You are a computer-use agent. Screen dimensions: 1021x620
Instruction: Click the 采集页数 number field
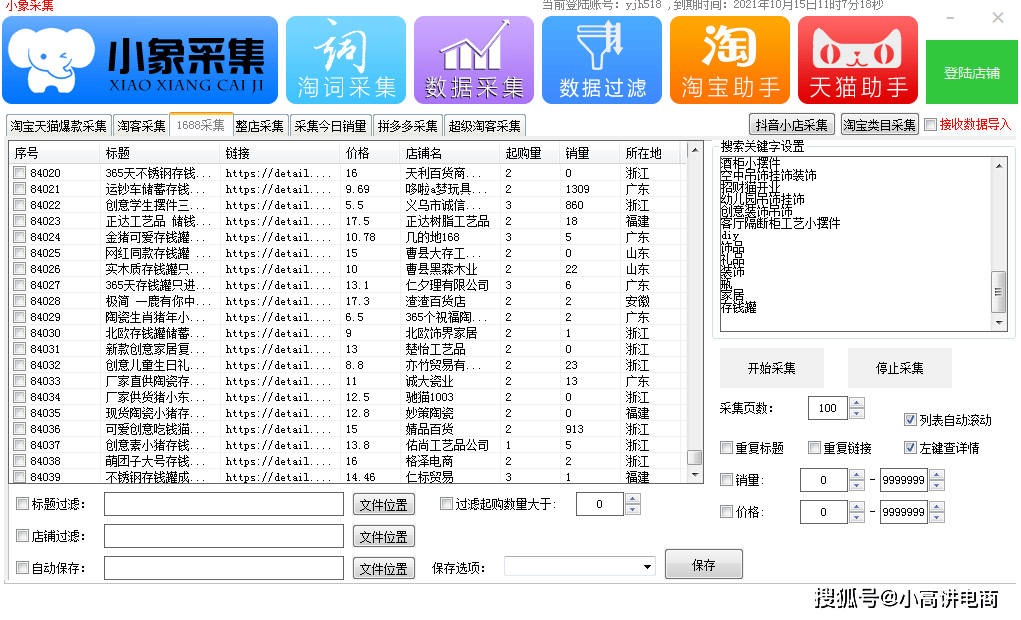(828, 408)
